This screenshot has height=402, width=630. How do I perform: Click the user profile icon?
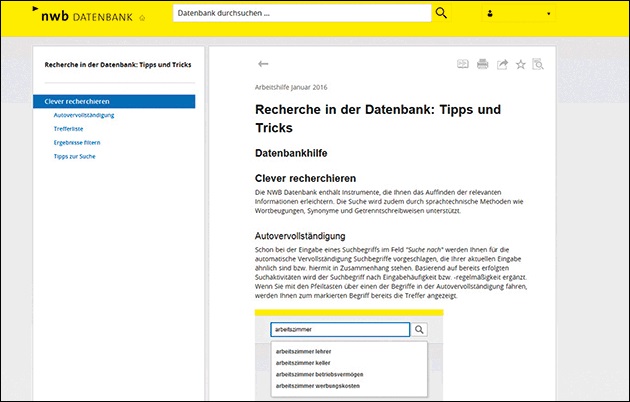[490, 14]
